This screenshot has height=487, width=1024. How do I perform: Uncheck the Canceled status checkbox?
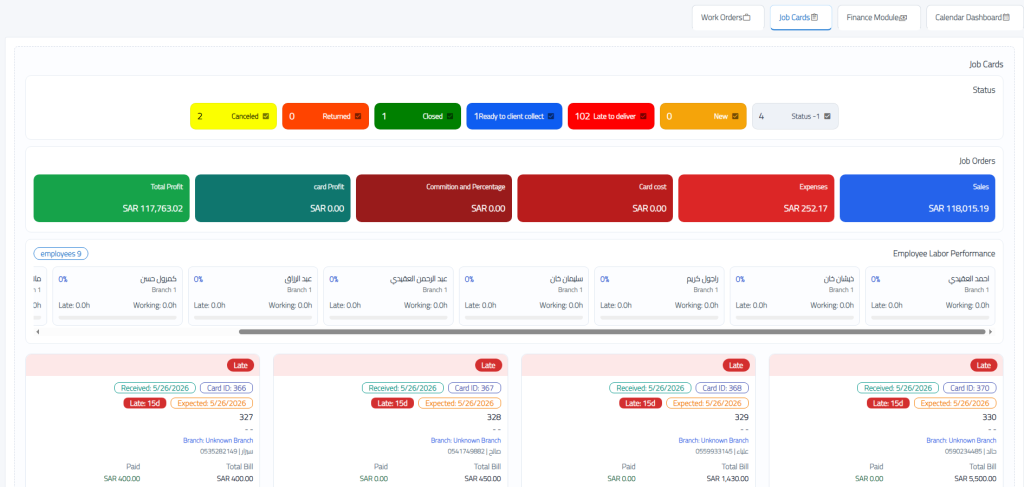tap(266, 116)
